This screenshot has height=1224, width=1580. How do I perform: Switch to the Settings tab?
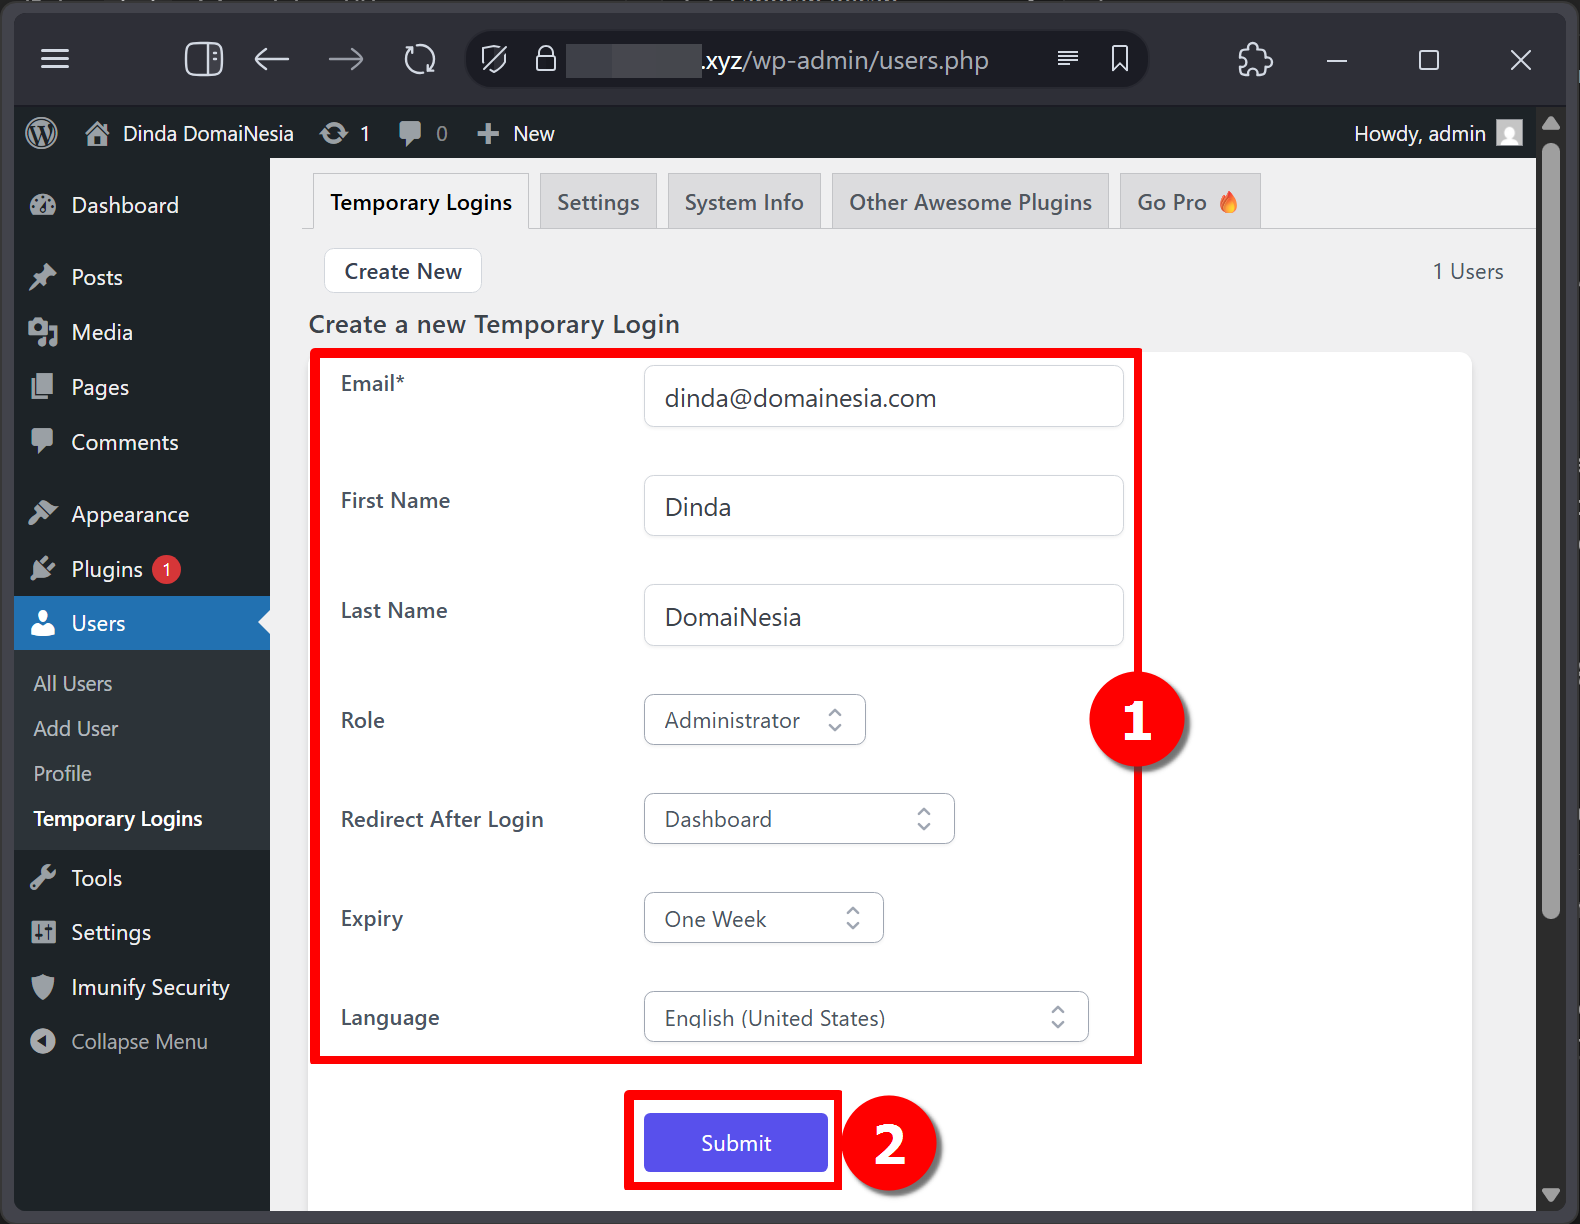click(598, 202)
